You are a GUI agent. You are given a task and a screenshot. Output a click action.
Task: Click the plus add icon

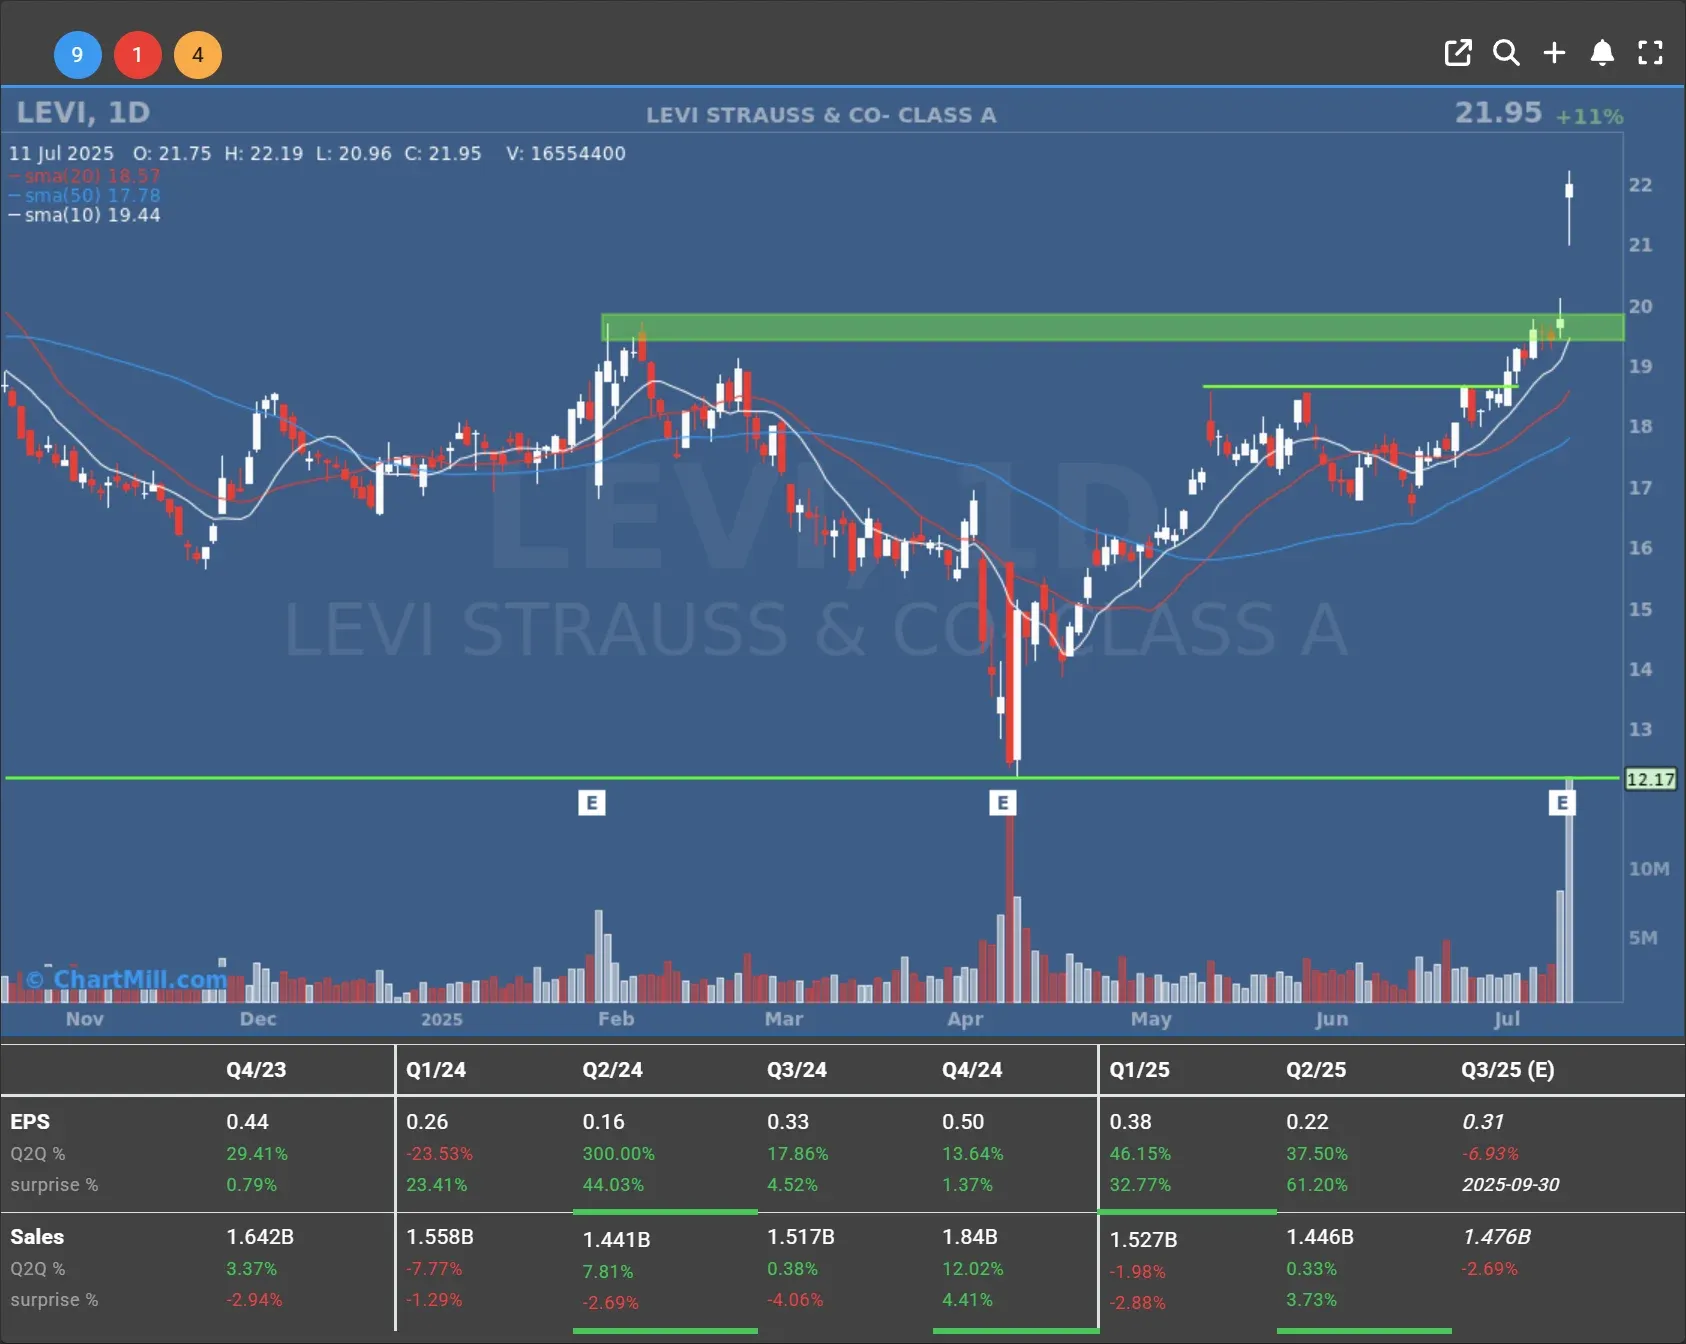click(x=1554, y=53)
